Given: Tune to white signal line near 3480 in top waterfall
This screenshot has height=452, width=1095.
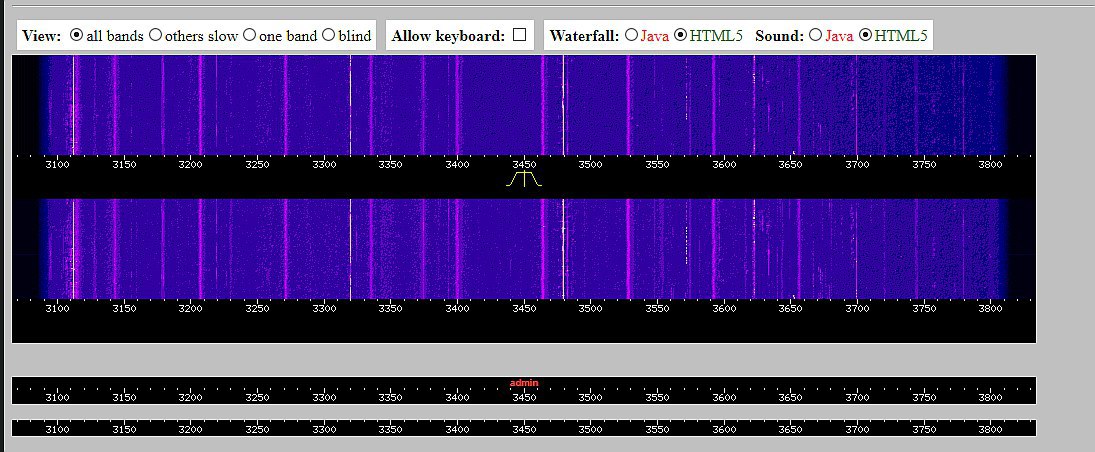Looking at the screenshot, I should [x=564, y=105].
